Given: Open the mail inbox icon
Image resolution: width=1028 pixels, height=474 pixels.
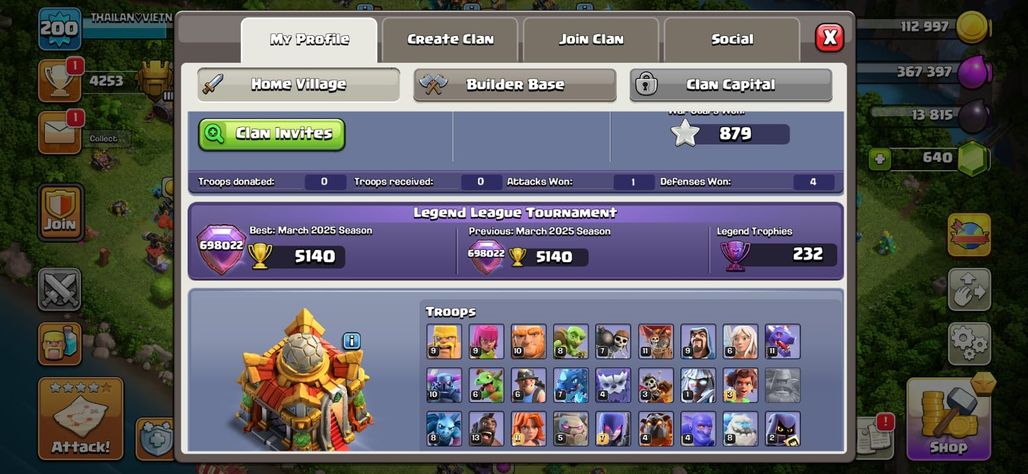Looking at the screenshot, I should tap(60, 132).
